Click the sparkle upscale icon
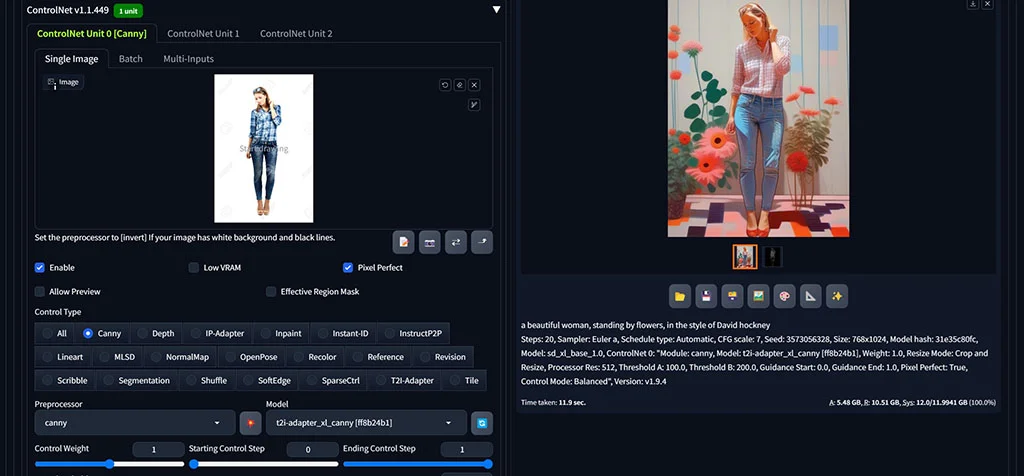Screen dimensions: 1024x476 (x=836, y=296)
